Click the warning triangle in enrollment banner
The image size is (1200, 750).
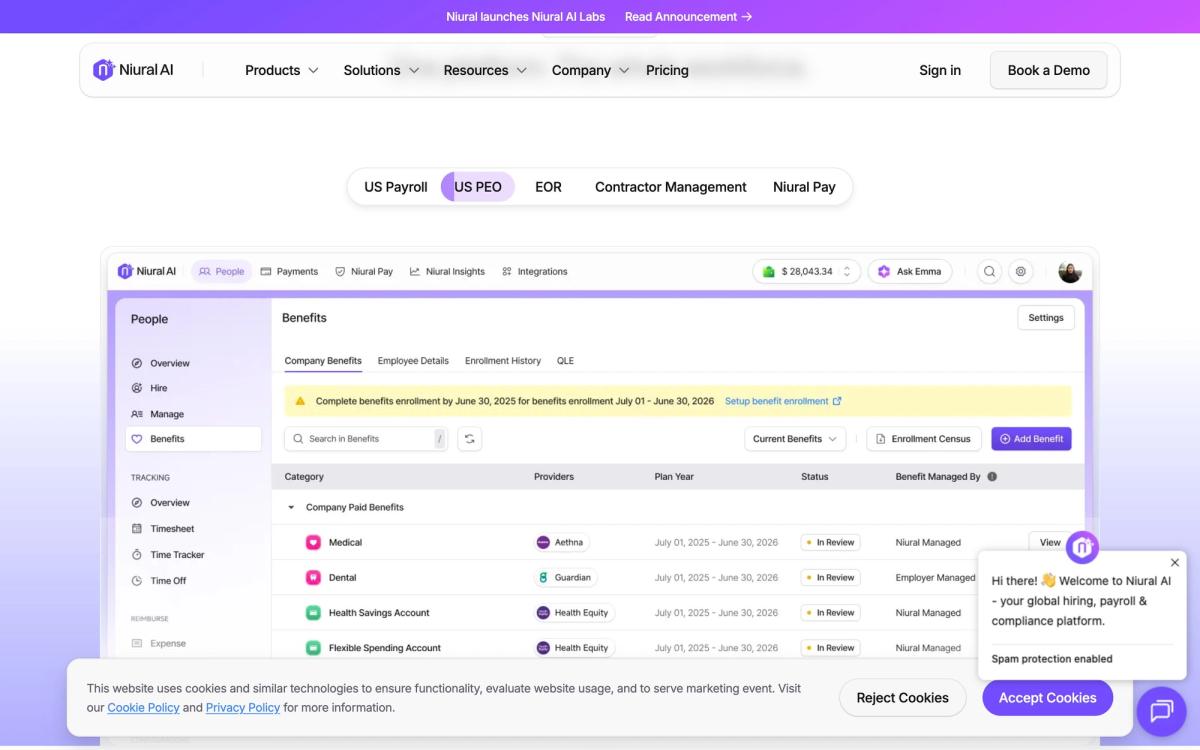click(300, 401)
